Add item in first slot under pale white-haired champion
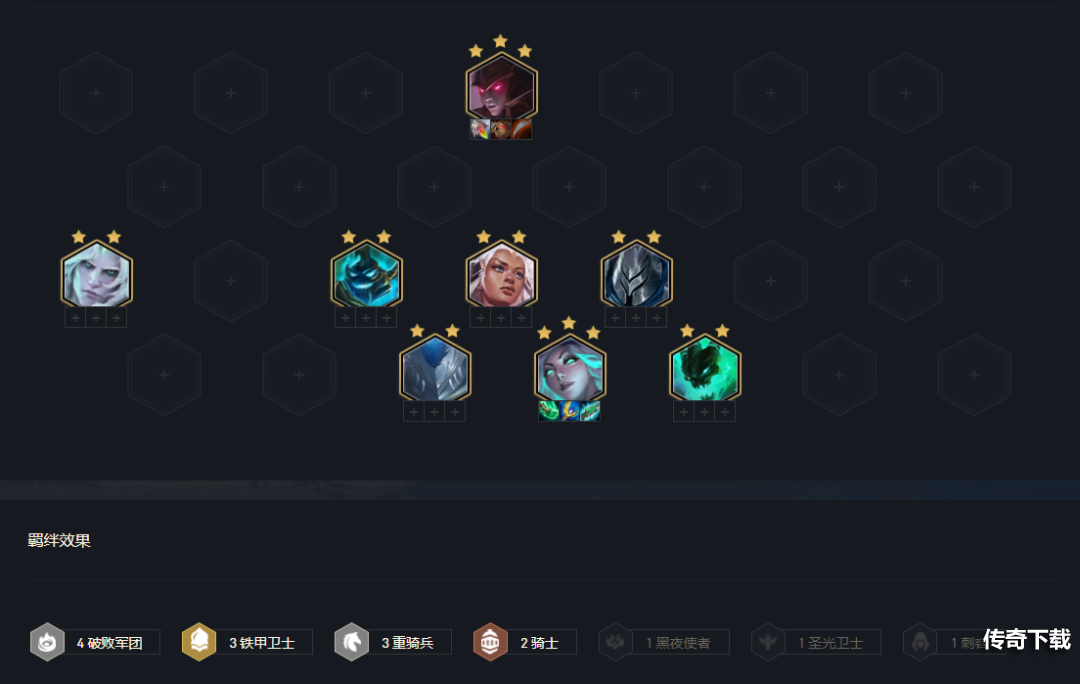 [x=75, y=318]
